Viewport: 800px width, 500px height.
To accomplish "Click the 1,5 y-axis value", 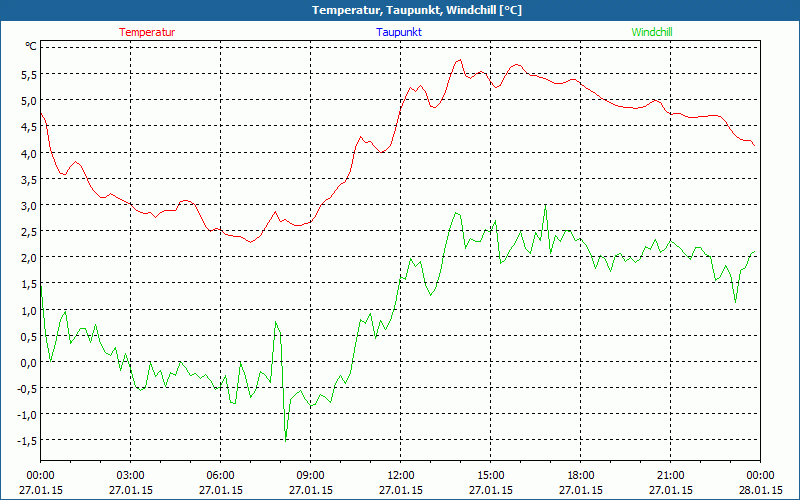I will click(x=29, y=285).
